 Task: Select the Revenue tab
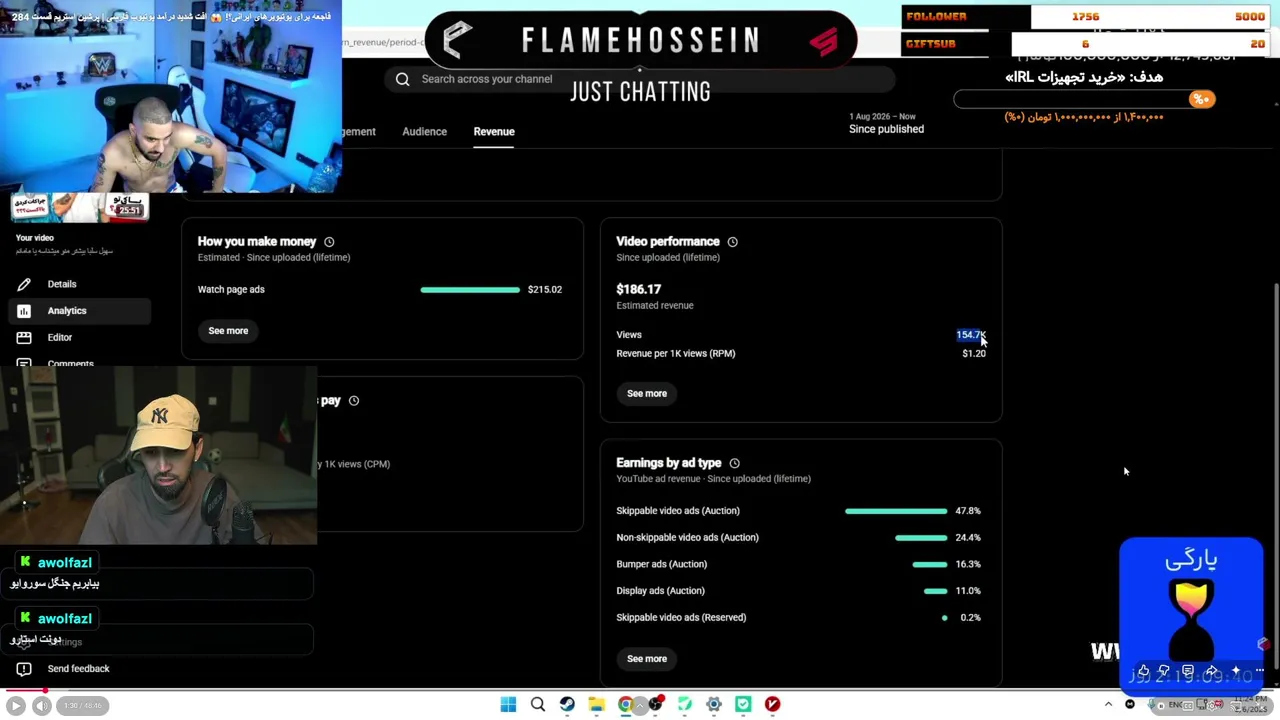coord(494,131)
